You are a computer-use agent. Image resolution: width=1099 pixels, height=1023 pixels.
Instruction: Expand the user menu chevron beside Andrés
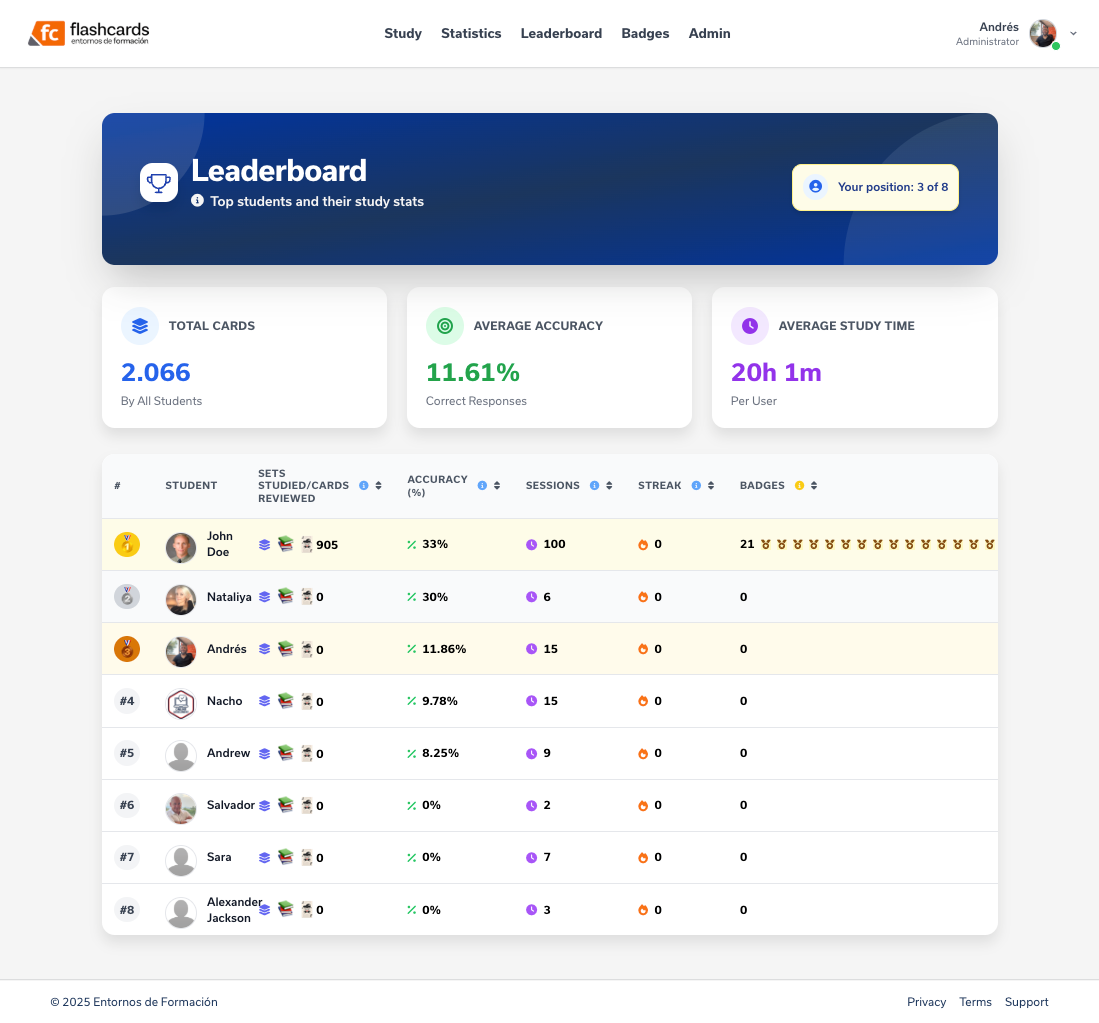tap(1073, 33)
